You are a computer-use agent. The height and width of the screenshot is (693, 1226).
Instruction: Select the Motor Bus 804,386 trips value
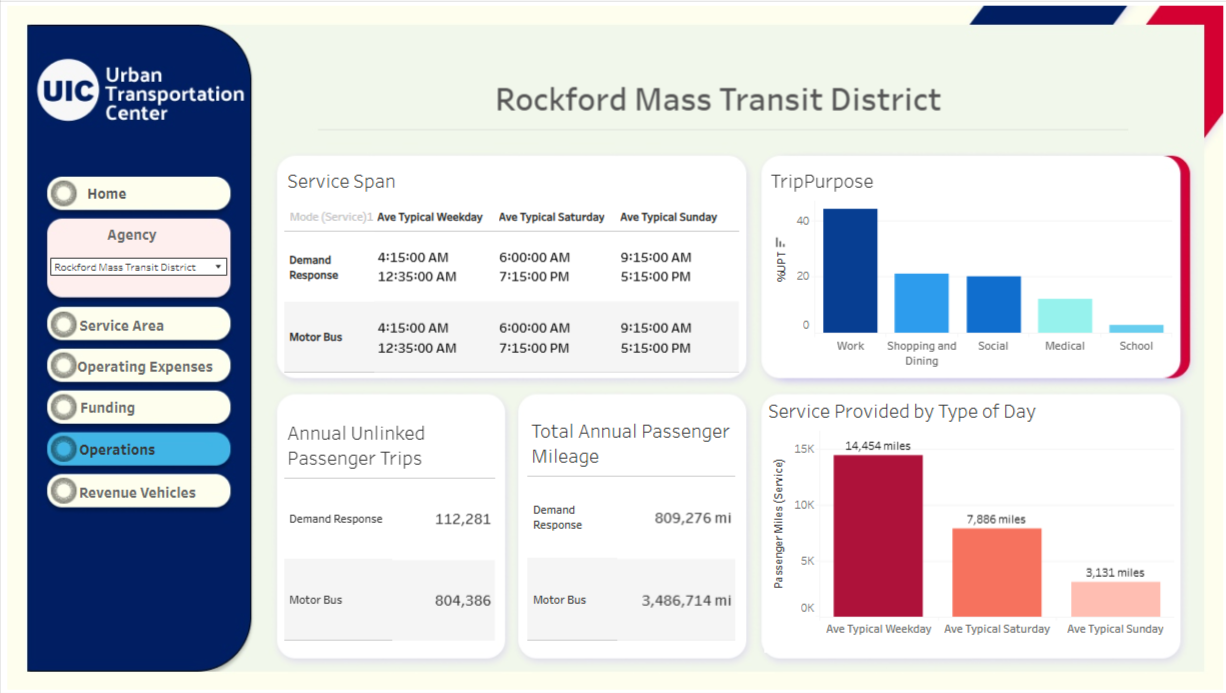coord(462,601)
